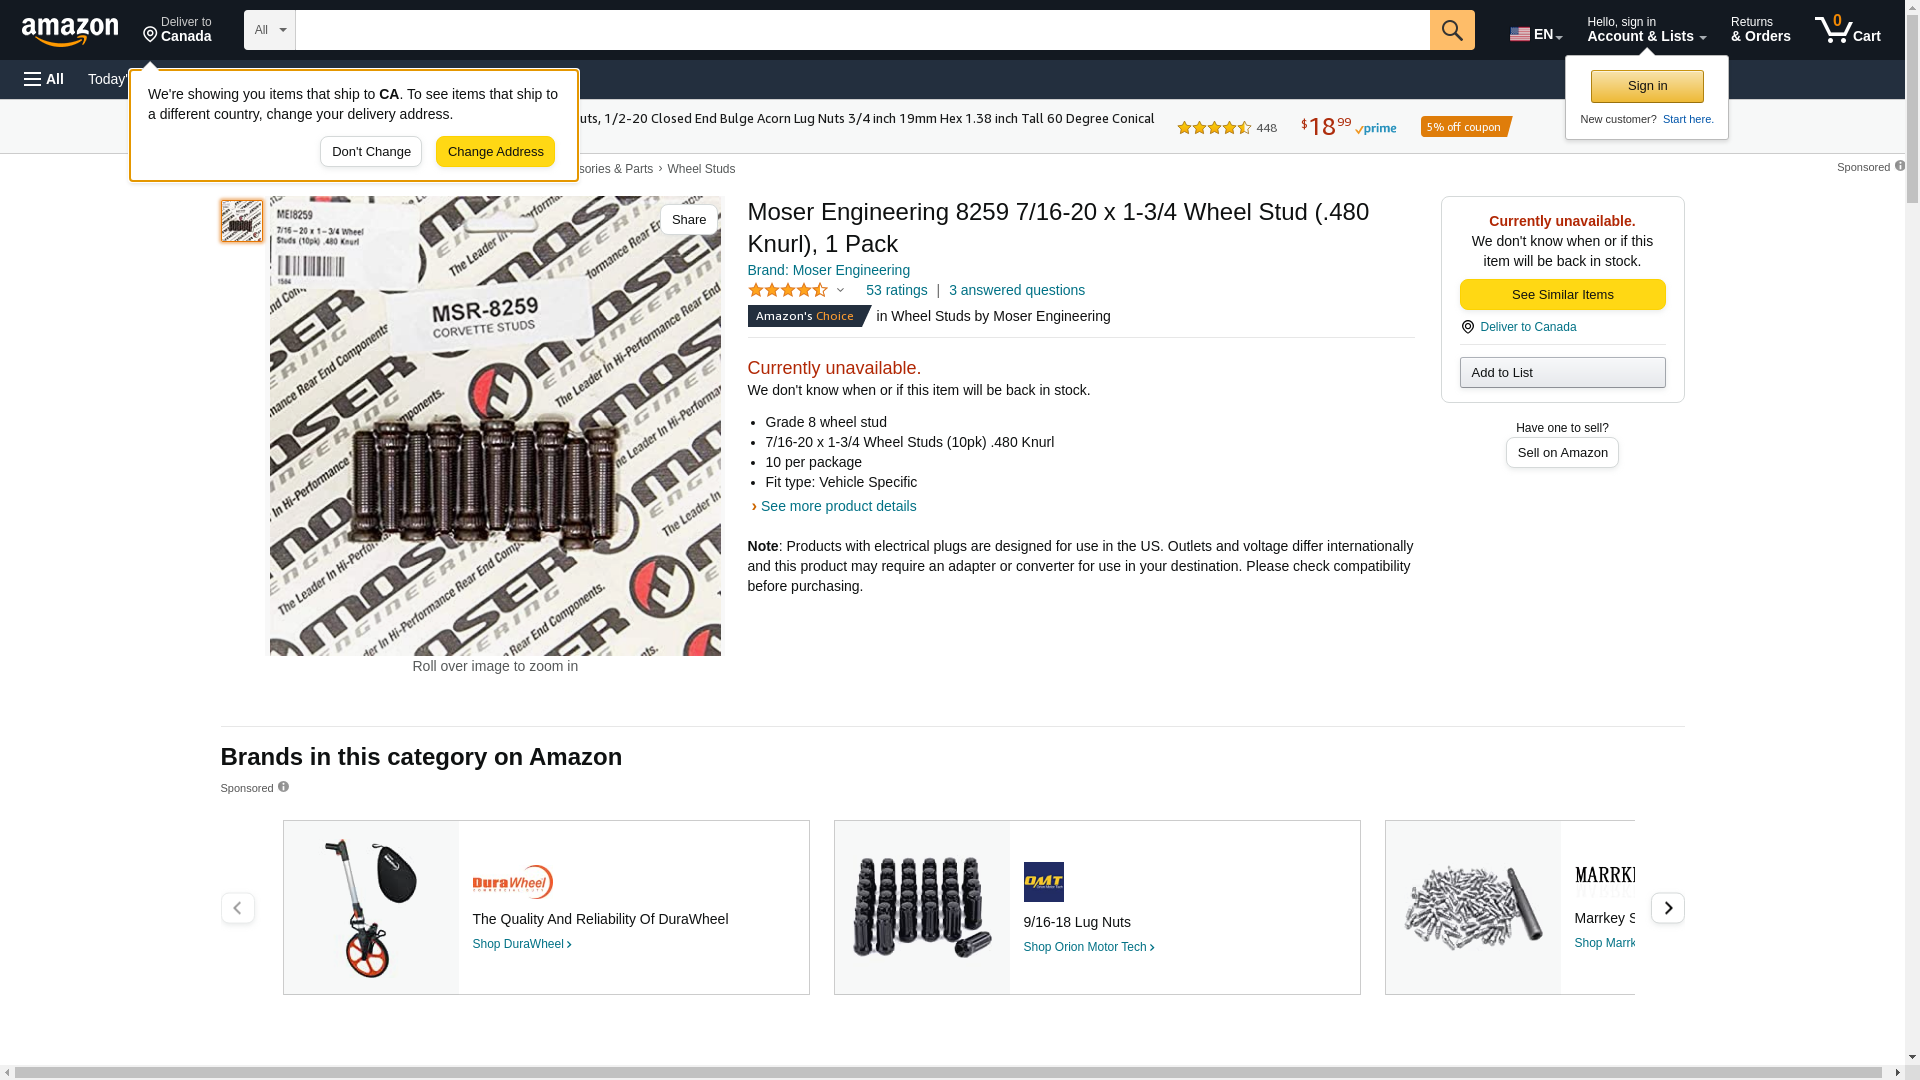The image size is (1920, 1080).
Task: Open the All hamburger menu
Action: point(44,79)
